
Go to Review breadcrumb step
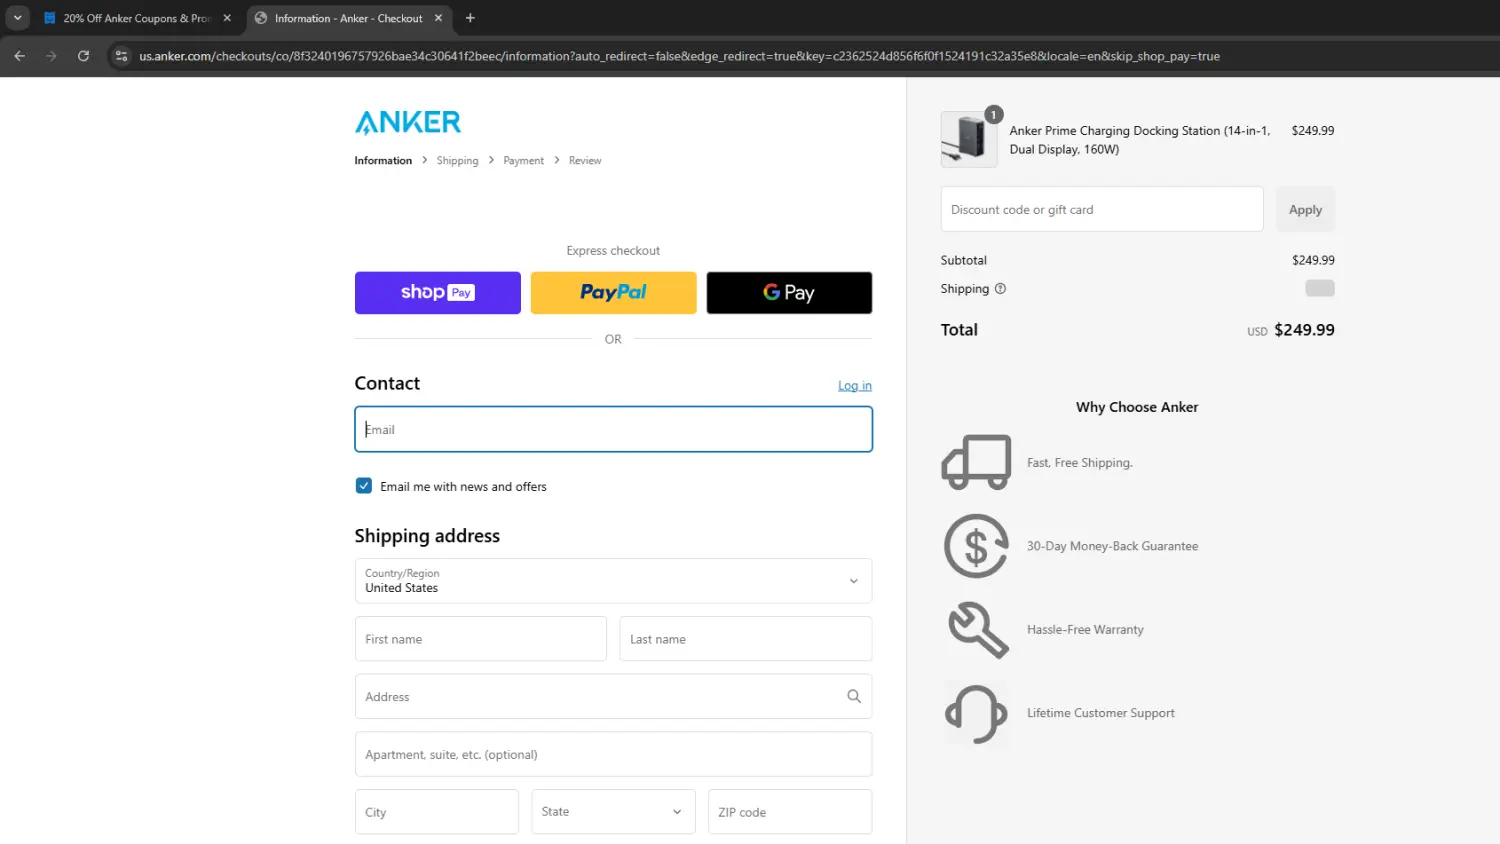585,160
